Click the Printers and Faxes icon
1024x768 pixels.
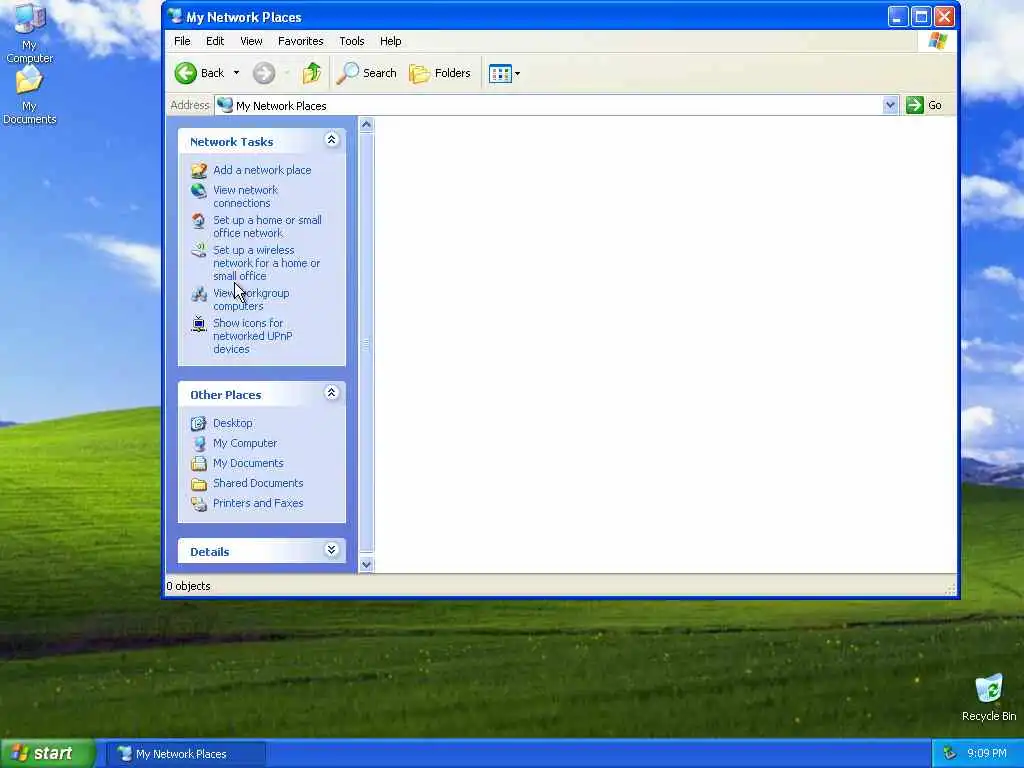(x=199, y=504)
